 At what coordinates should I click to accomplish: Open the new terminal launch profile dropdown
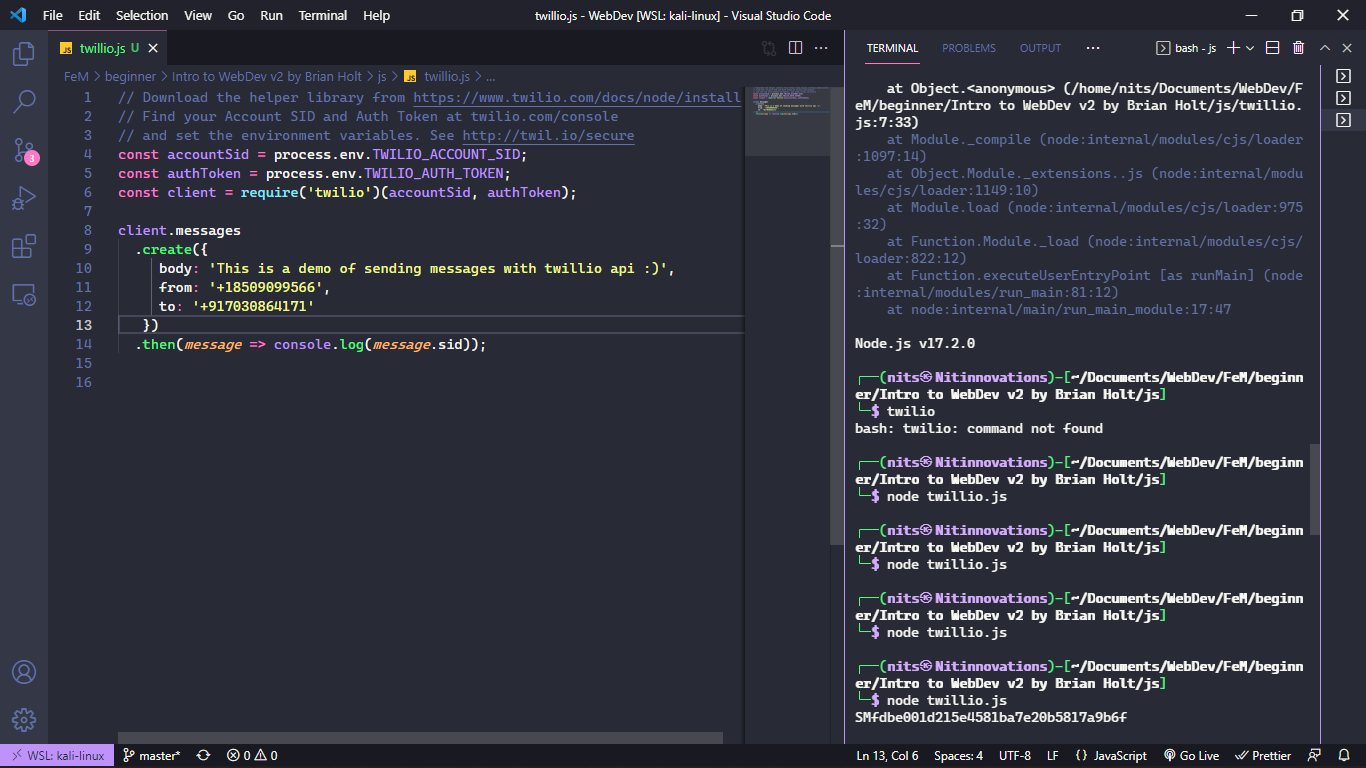click(1250, 48)
